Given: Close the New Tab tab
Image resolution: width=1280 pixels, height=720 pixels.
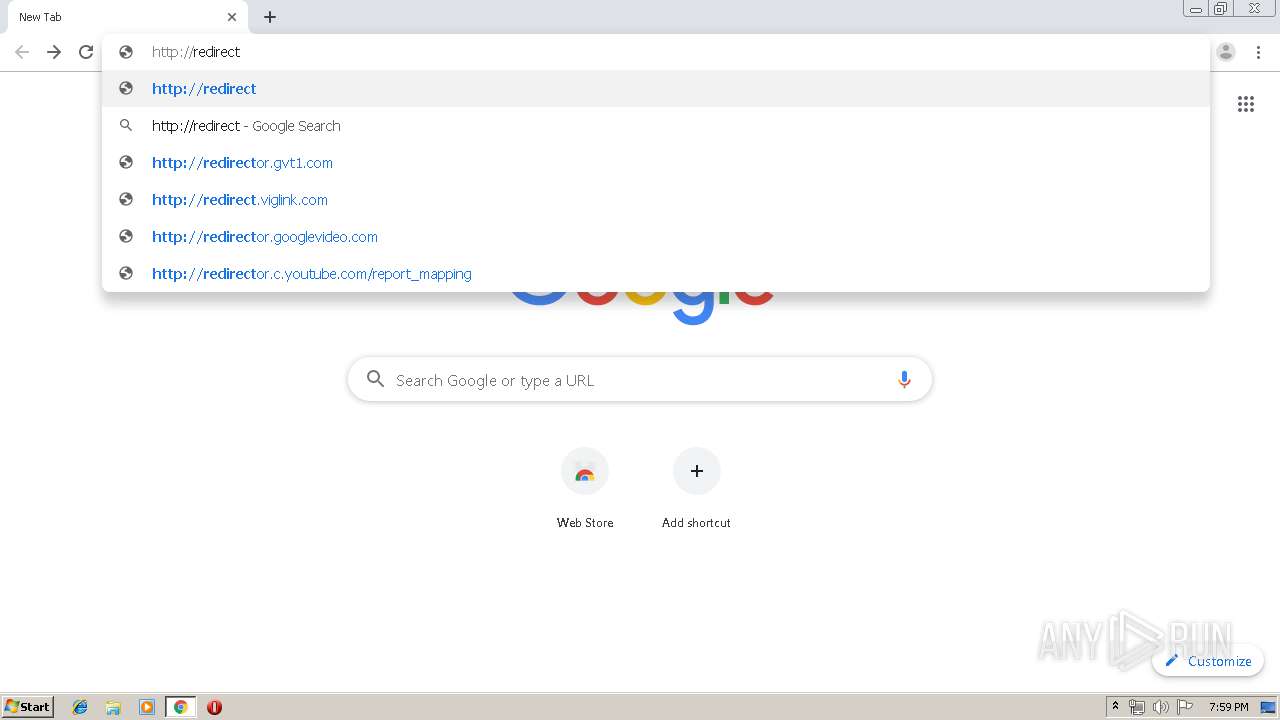Looking at the screenshot, I should click(x=232, y=17).
